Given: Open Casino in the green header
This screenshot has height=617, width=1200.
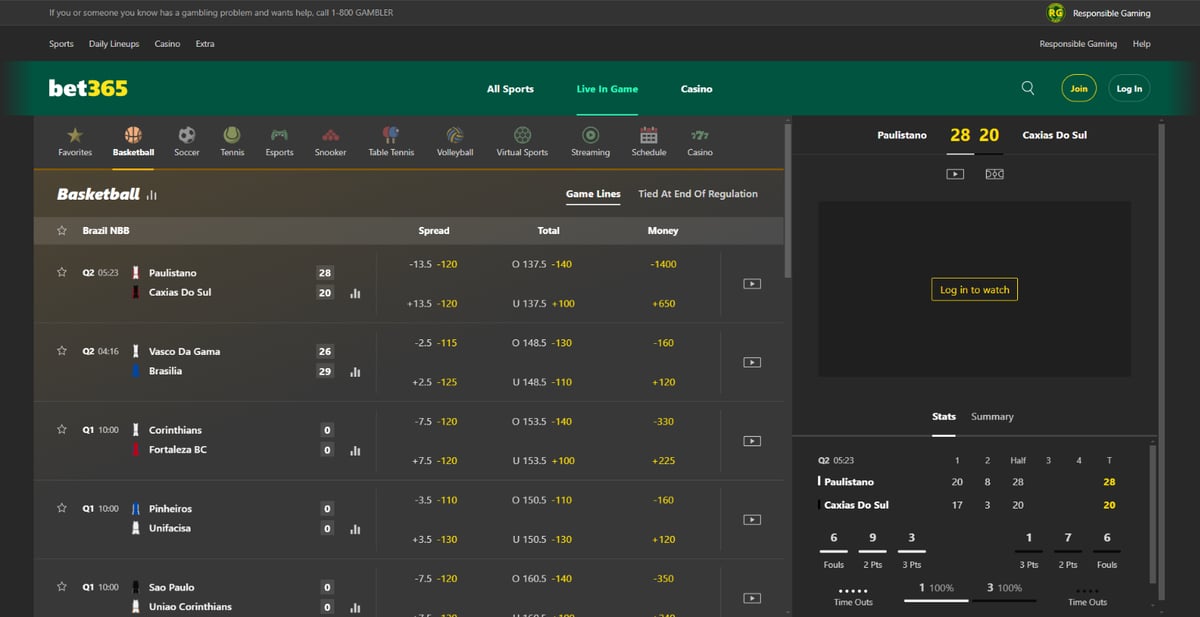Looking at the screenshot, I should pos(697,89).
